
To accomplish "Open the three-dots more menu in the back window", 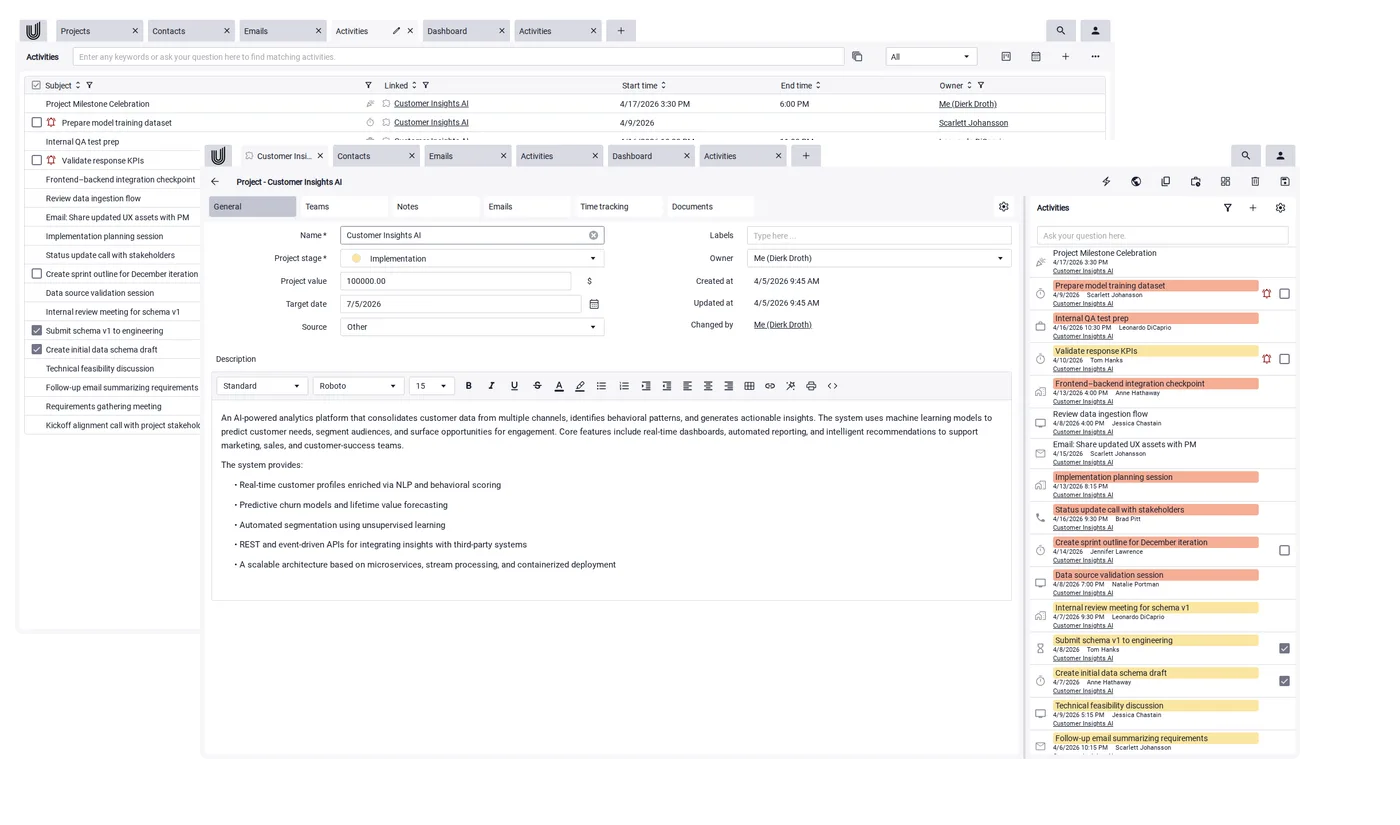I will [x=1095, y=57].
